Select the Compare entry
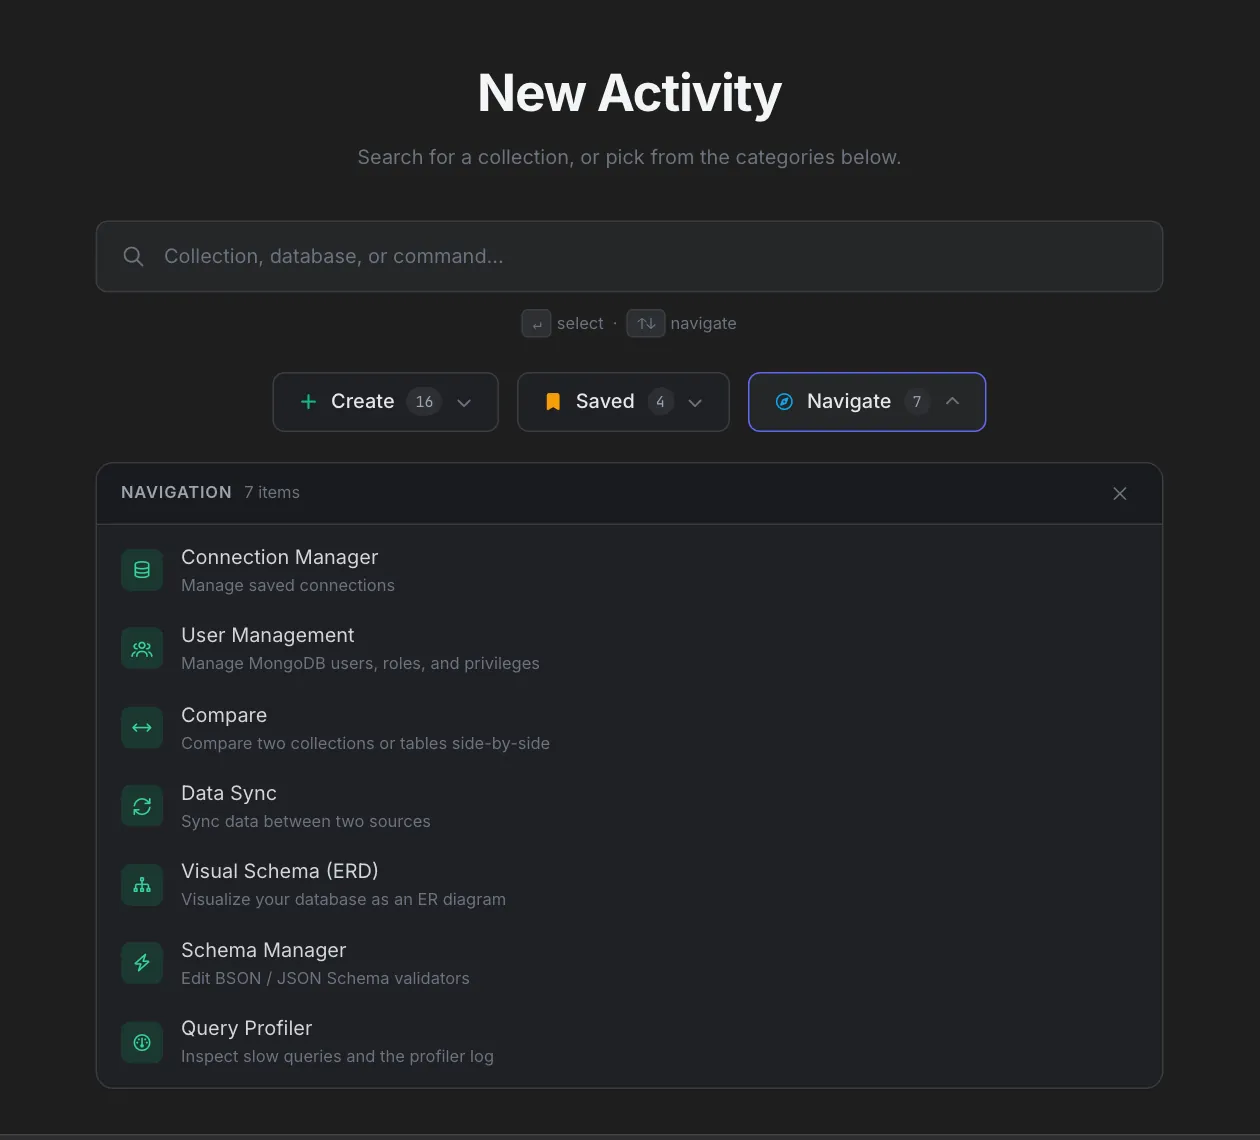The image size is (1260, 1140). click(x=629, y=727)
